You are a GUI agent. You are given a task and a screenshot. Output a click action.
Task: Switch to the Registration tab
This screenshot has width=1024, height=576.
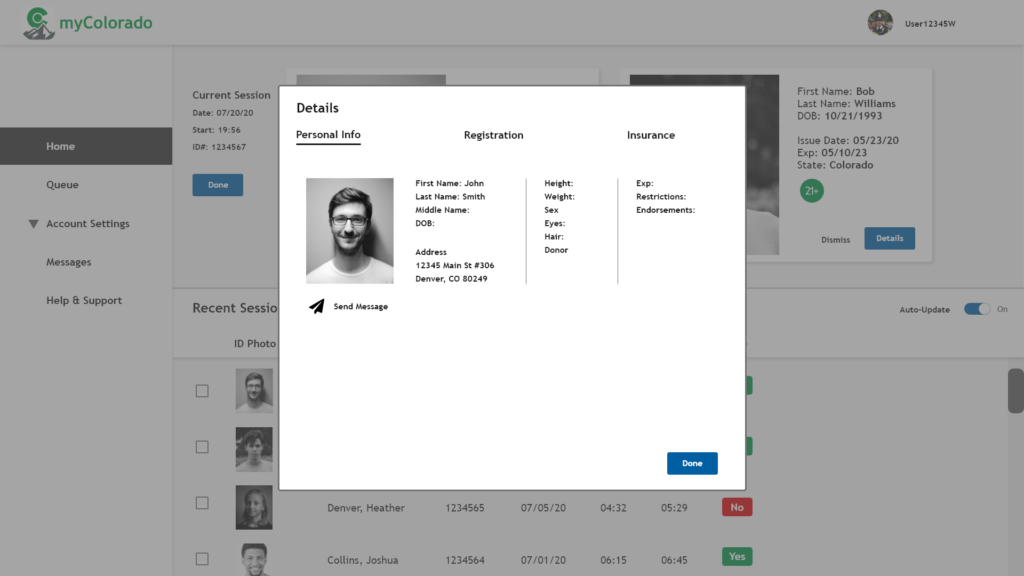click(493, 135)
